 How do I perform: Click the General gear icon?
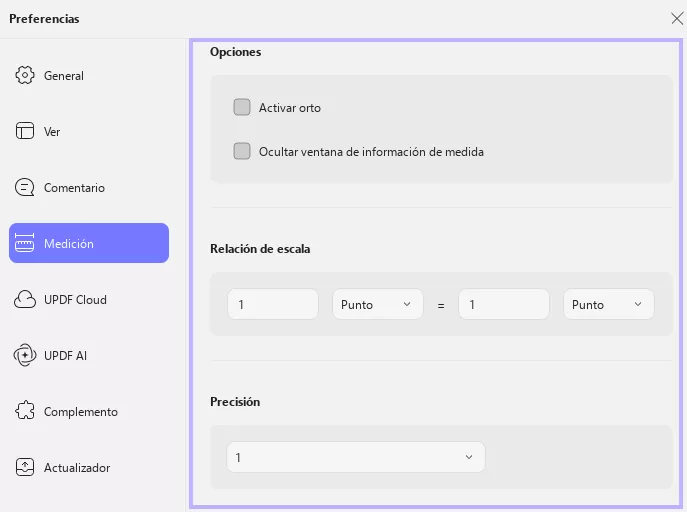(25, 75)
